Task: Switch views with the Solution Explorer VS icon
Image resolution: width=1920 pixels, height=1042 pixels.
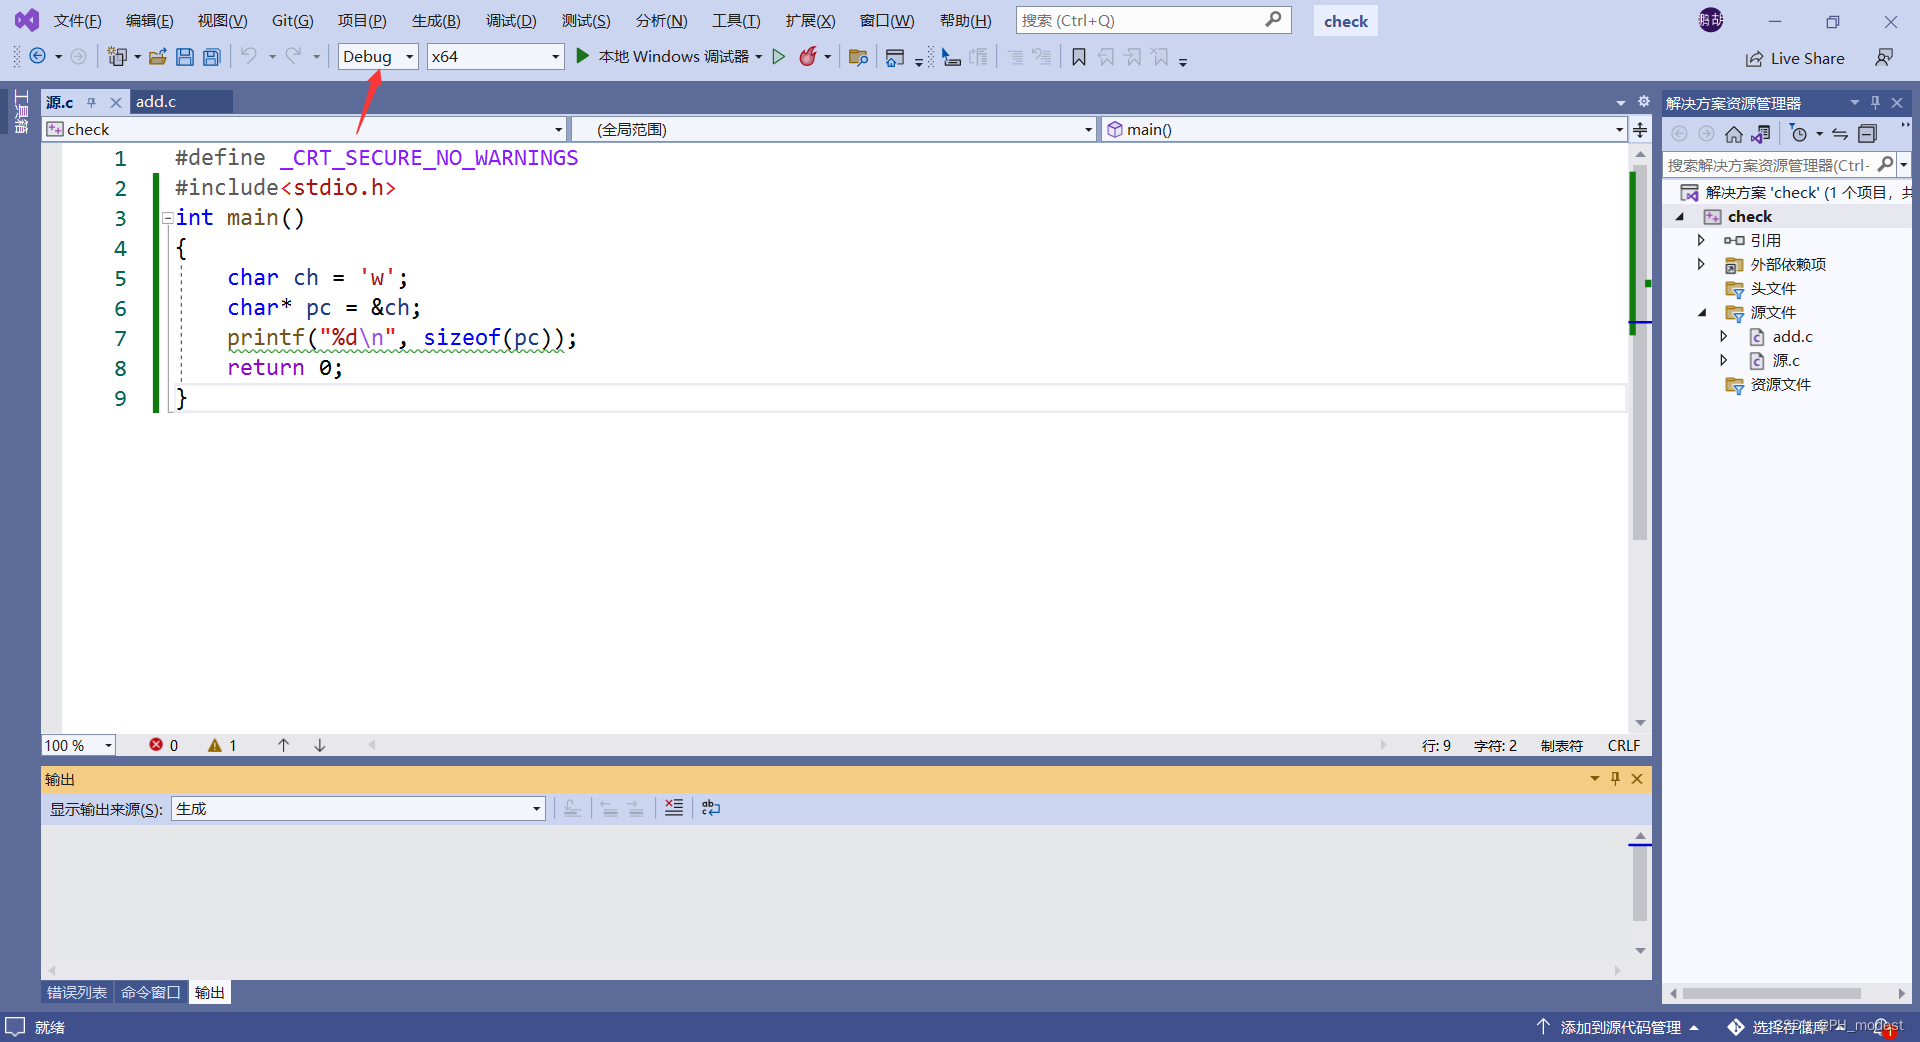Action: coord(1761,134)
